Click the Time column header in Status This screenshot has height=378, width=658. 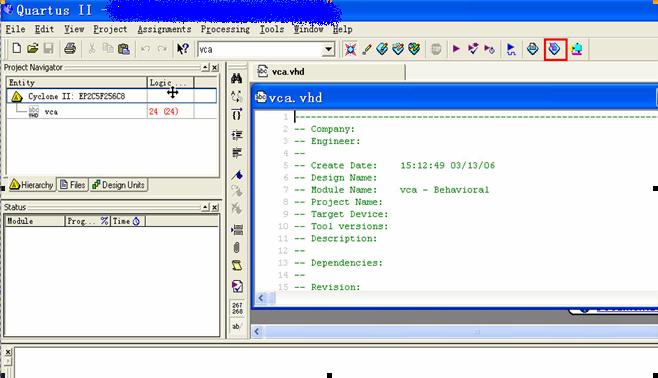[x=128, y=221]
